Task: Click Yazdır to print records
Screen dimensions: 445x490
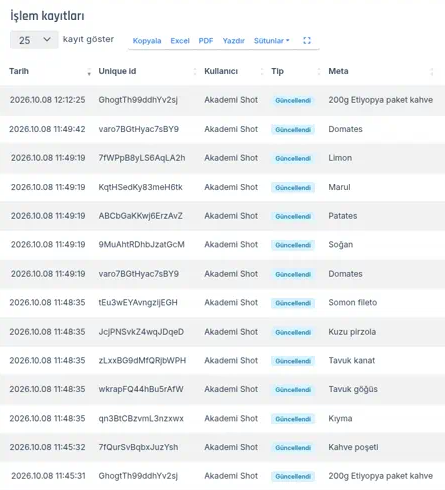Action: (x=234, y=41)
